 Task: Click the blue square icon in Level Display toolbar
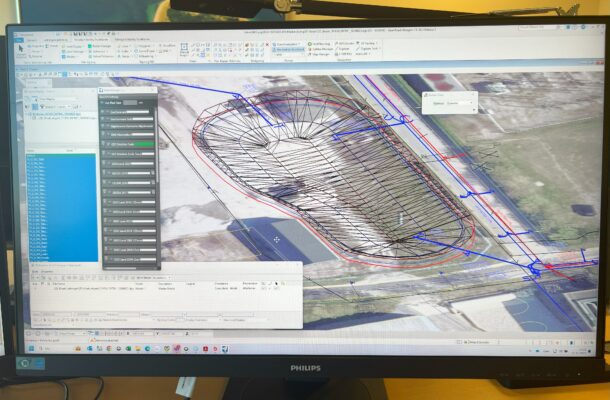pyautogui.click(x=35, y=107)
